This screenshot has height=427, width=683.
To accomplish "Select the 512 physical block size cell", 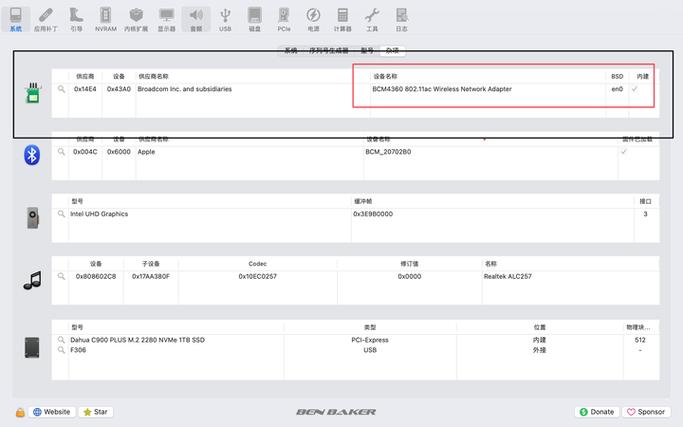I will (x=640, y=340).
